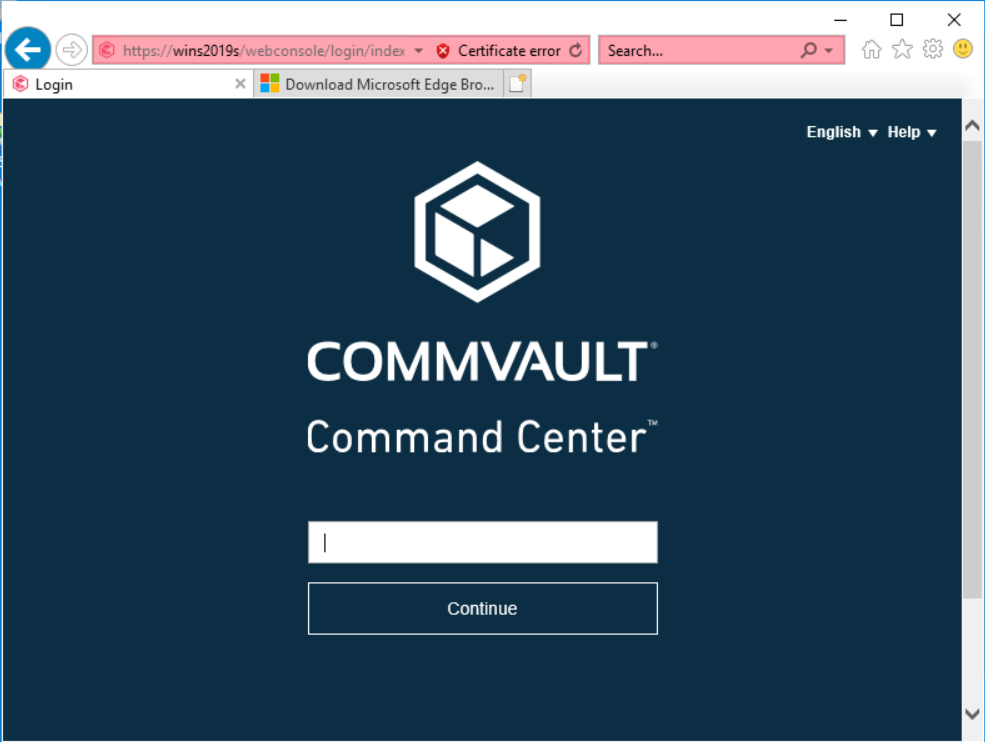Open a new tab with the New Tab button

pos(518,84)
